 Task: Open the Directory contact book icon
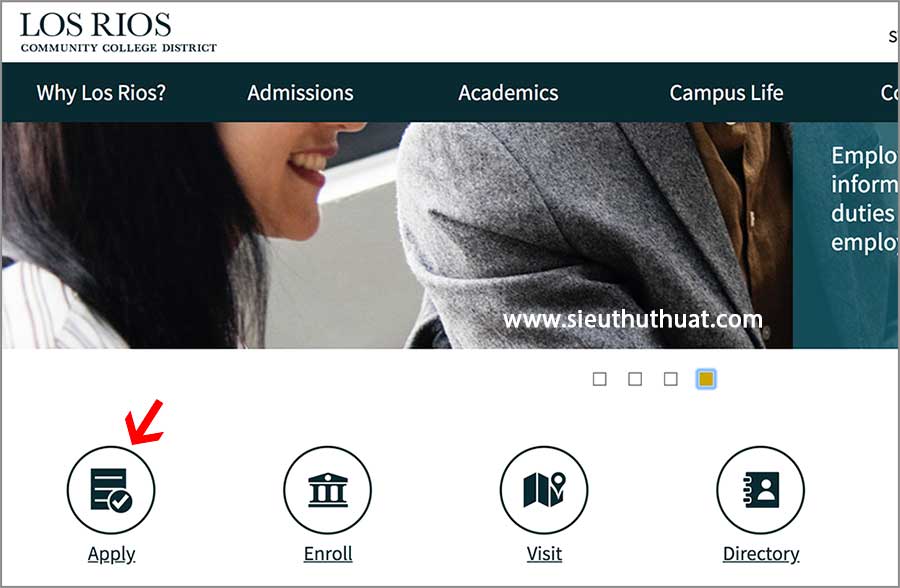click(761, 490)
